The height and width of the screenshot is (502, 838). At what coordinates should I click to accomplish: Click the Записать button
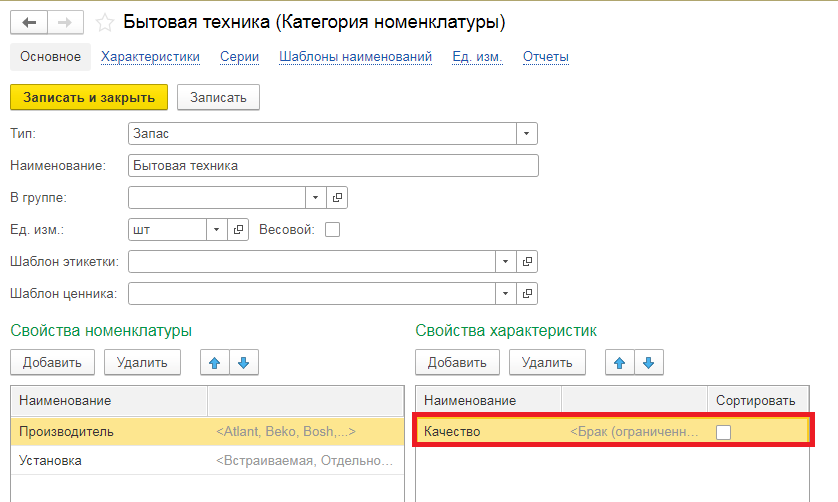click(218, 97)
